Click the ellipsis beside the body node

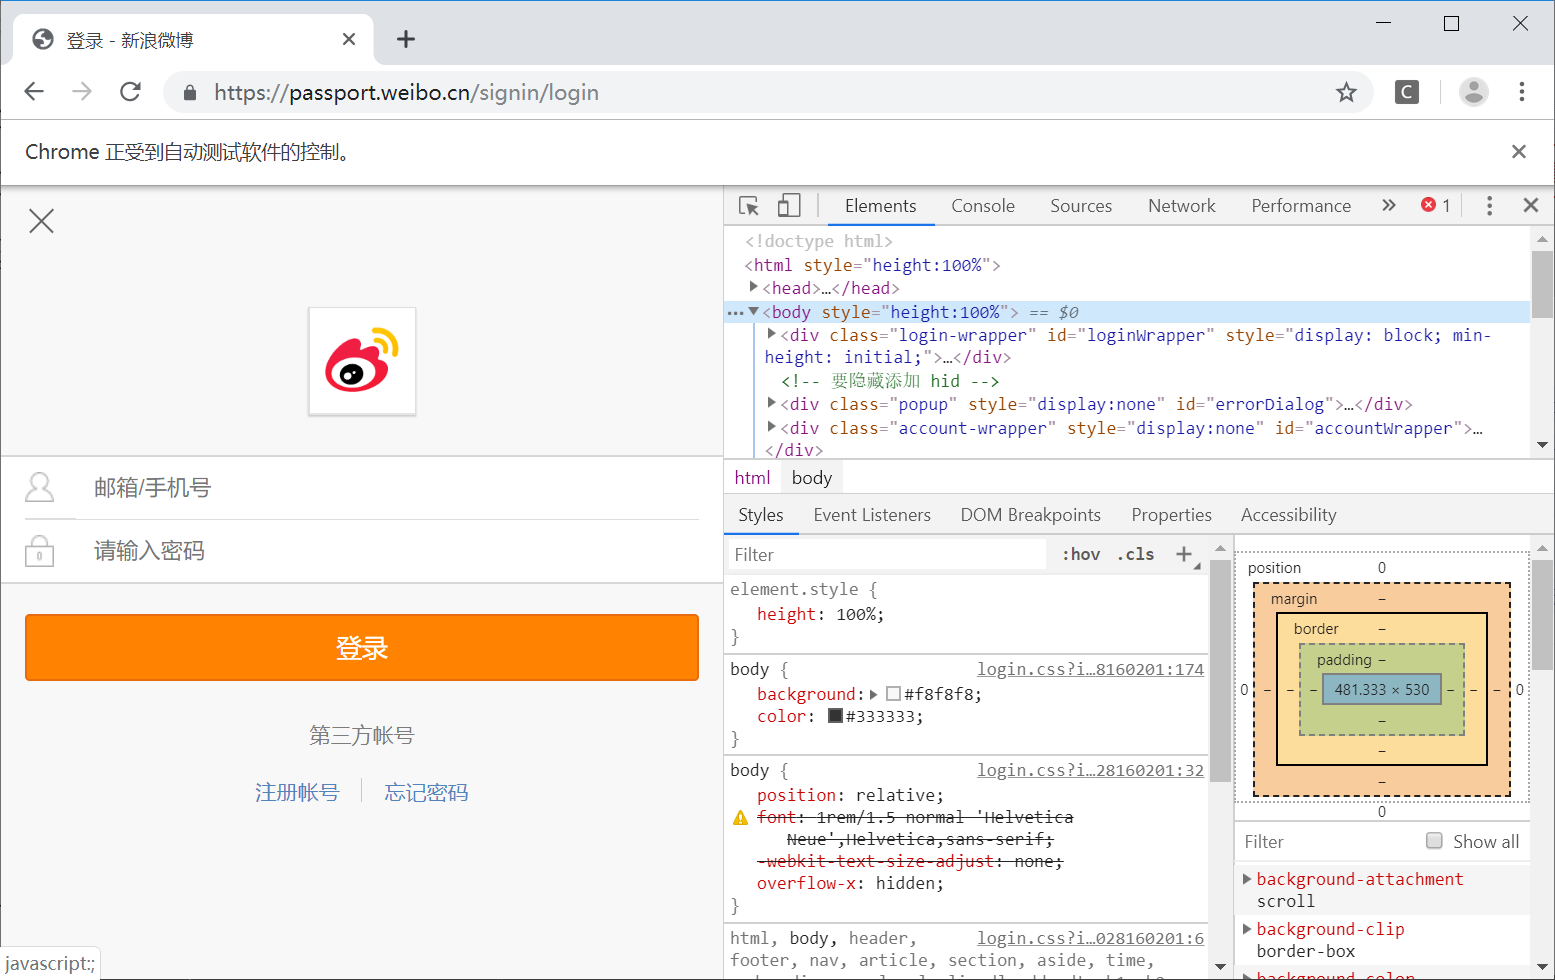tap(735, 313)
